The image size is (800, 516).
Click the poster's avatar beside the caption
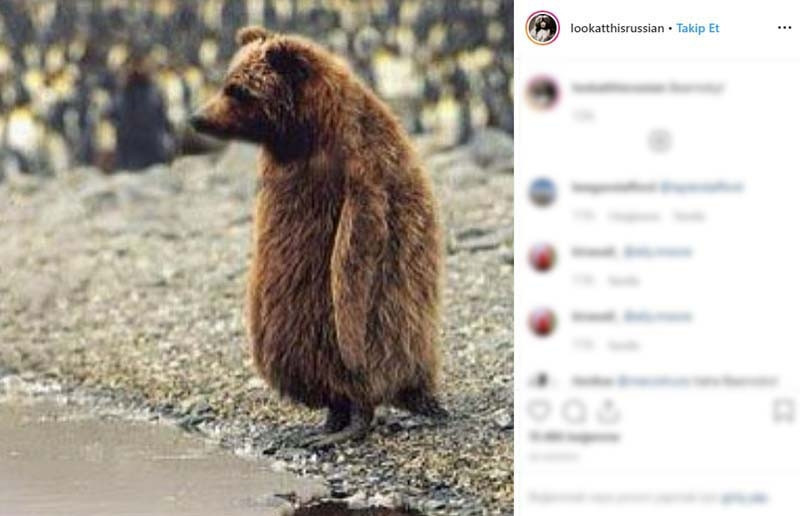[x=542, y=93]
